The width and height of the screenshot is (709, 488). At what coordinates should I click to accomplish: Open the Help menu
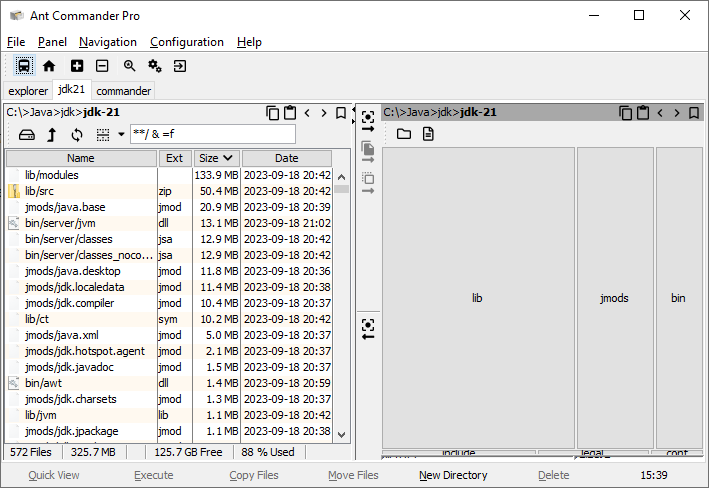249,42
